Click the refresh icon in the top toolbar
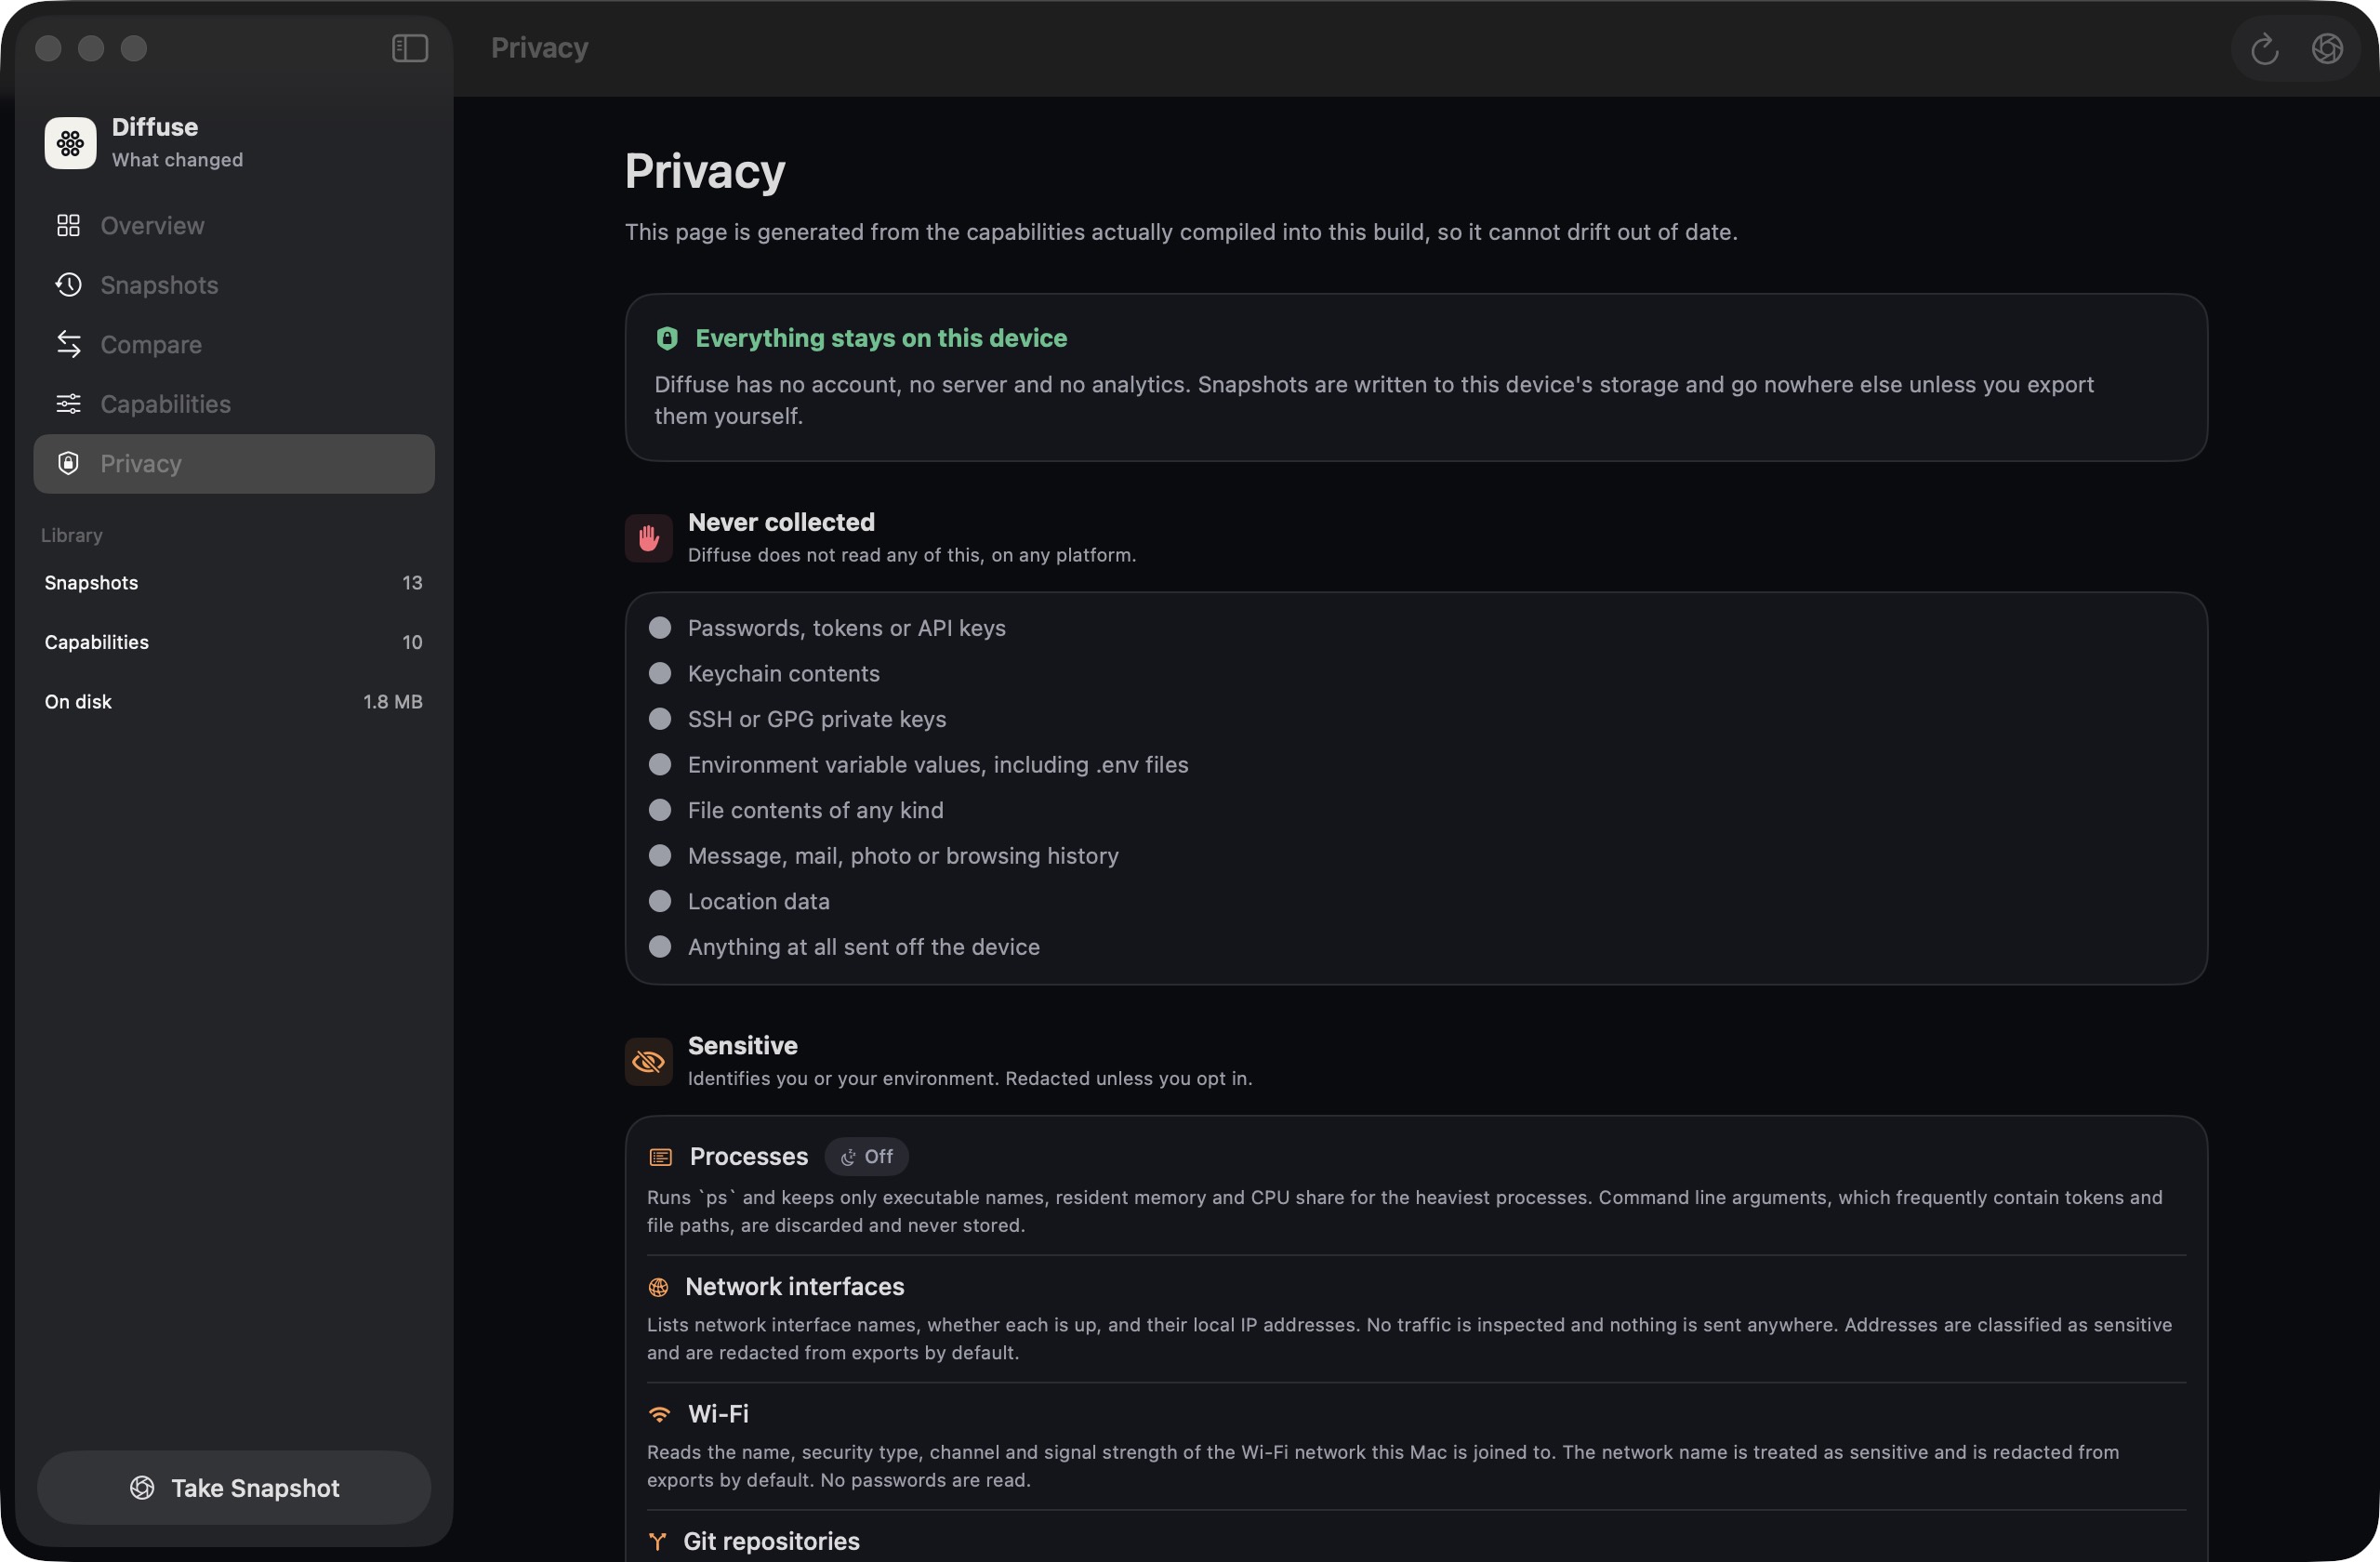 pyautogui.click(x=2264, y=48)
